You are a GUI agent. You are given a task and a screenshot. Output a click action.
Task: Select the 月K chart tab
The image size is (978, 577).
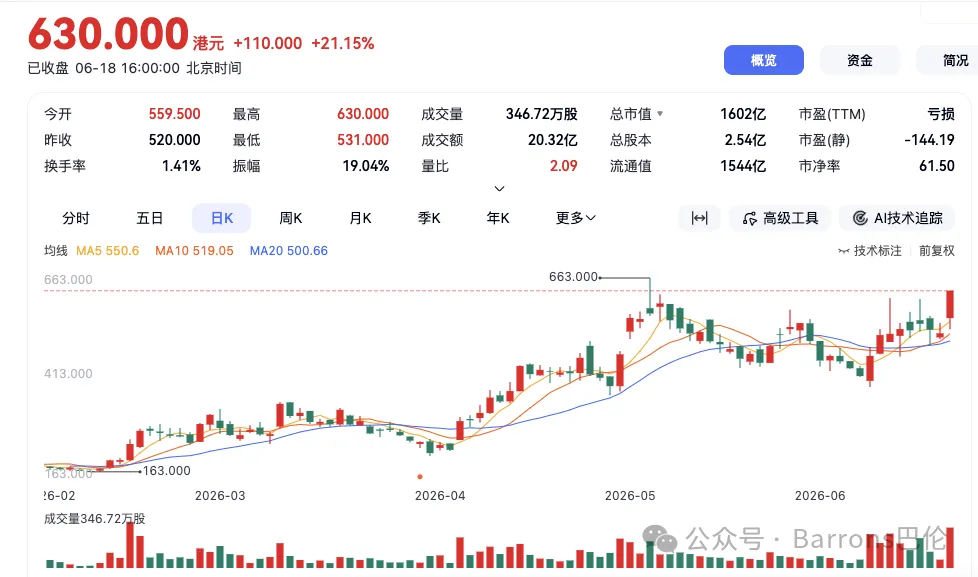click(361, 218)
